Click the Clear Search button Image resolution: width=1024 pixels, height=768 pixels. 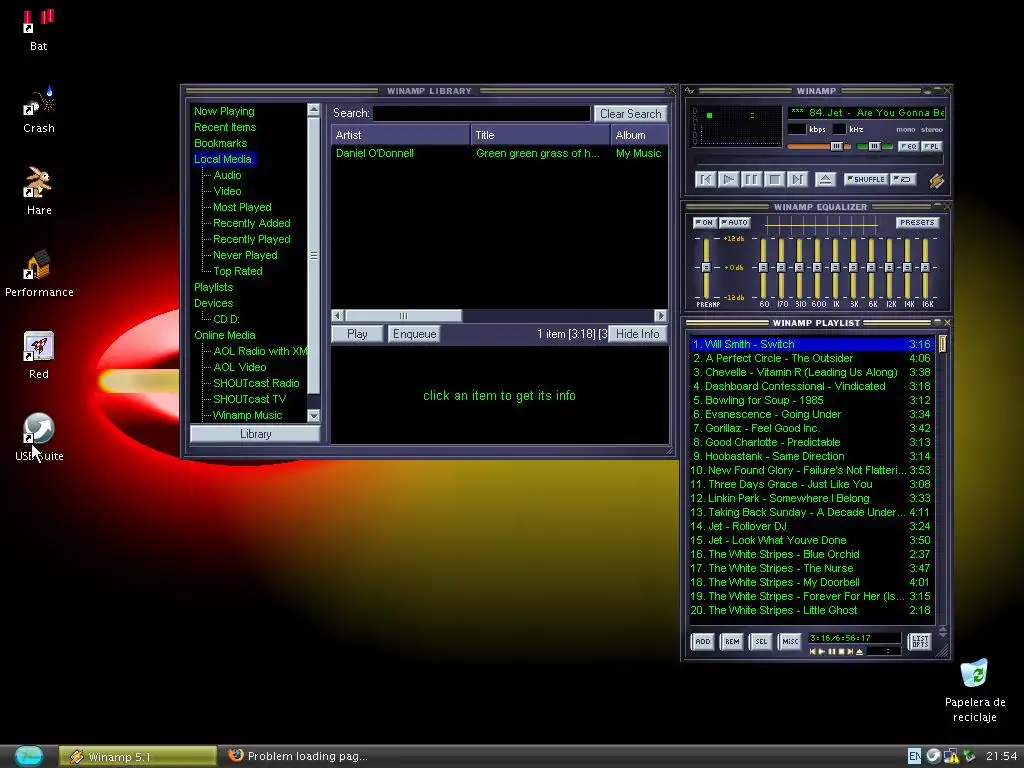pos(630,114)
